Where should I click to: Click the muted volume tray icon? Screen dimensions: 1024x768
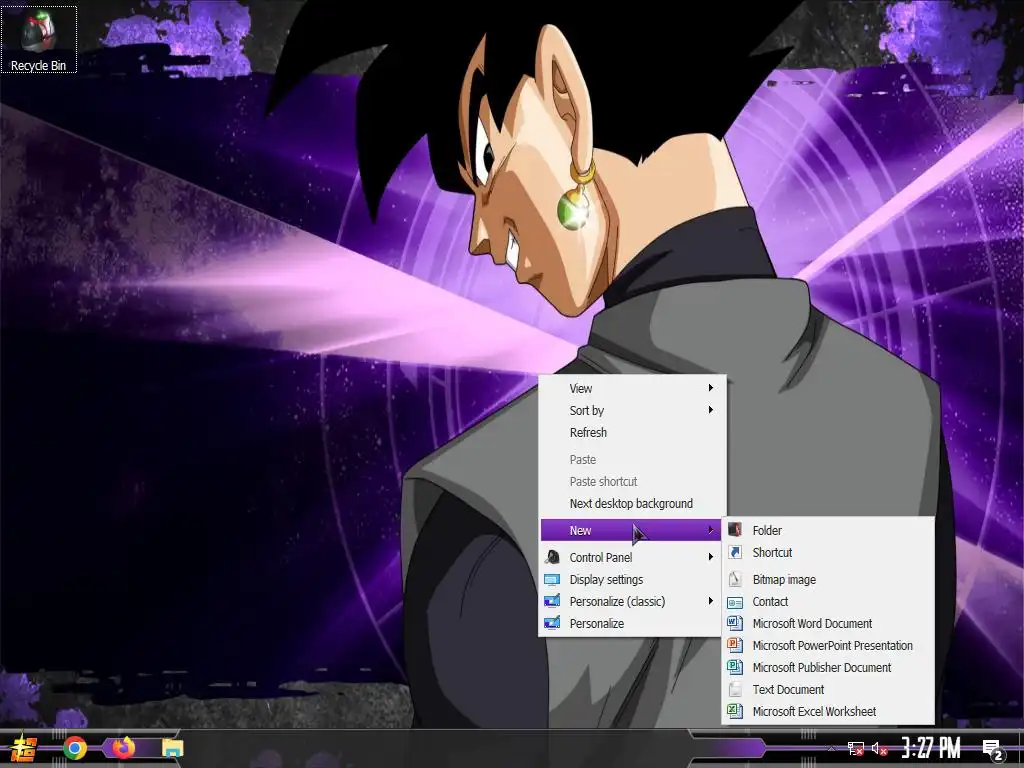point(880,748)
